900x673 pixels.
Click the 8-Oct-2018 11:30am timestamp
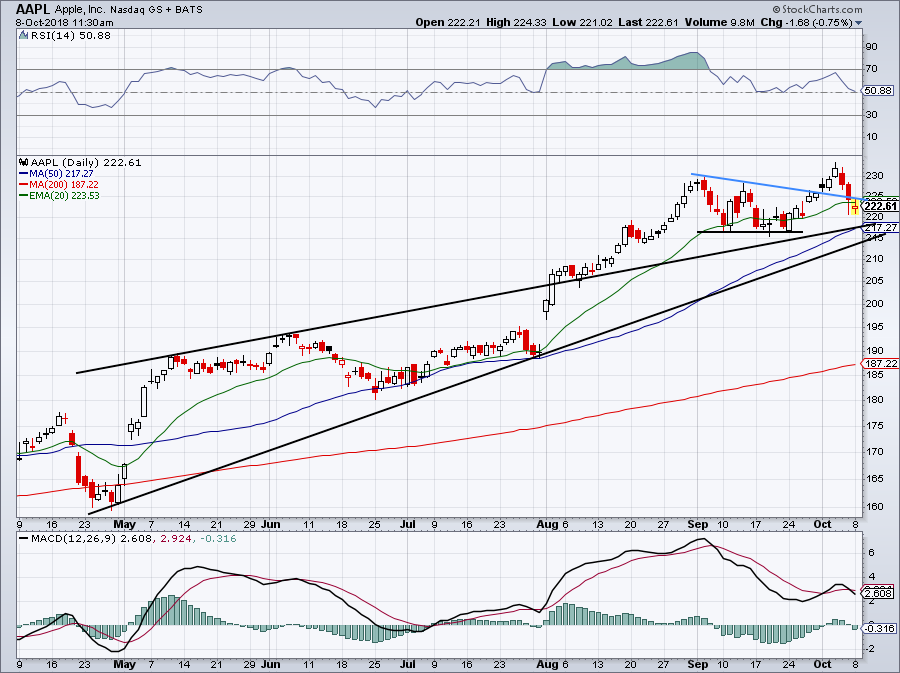point(64,23)
